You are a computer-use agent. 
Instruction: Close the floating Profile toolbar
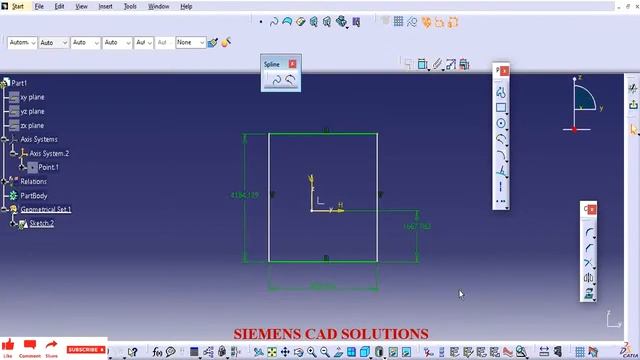tap(505, 71)
